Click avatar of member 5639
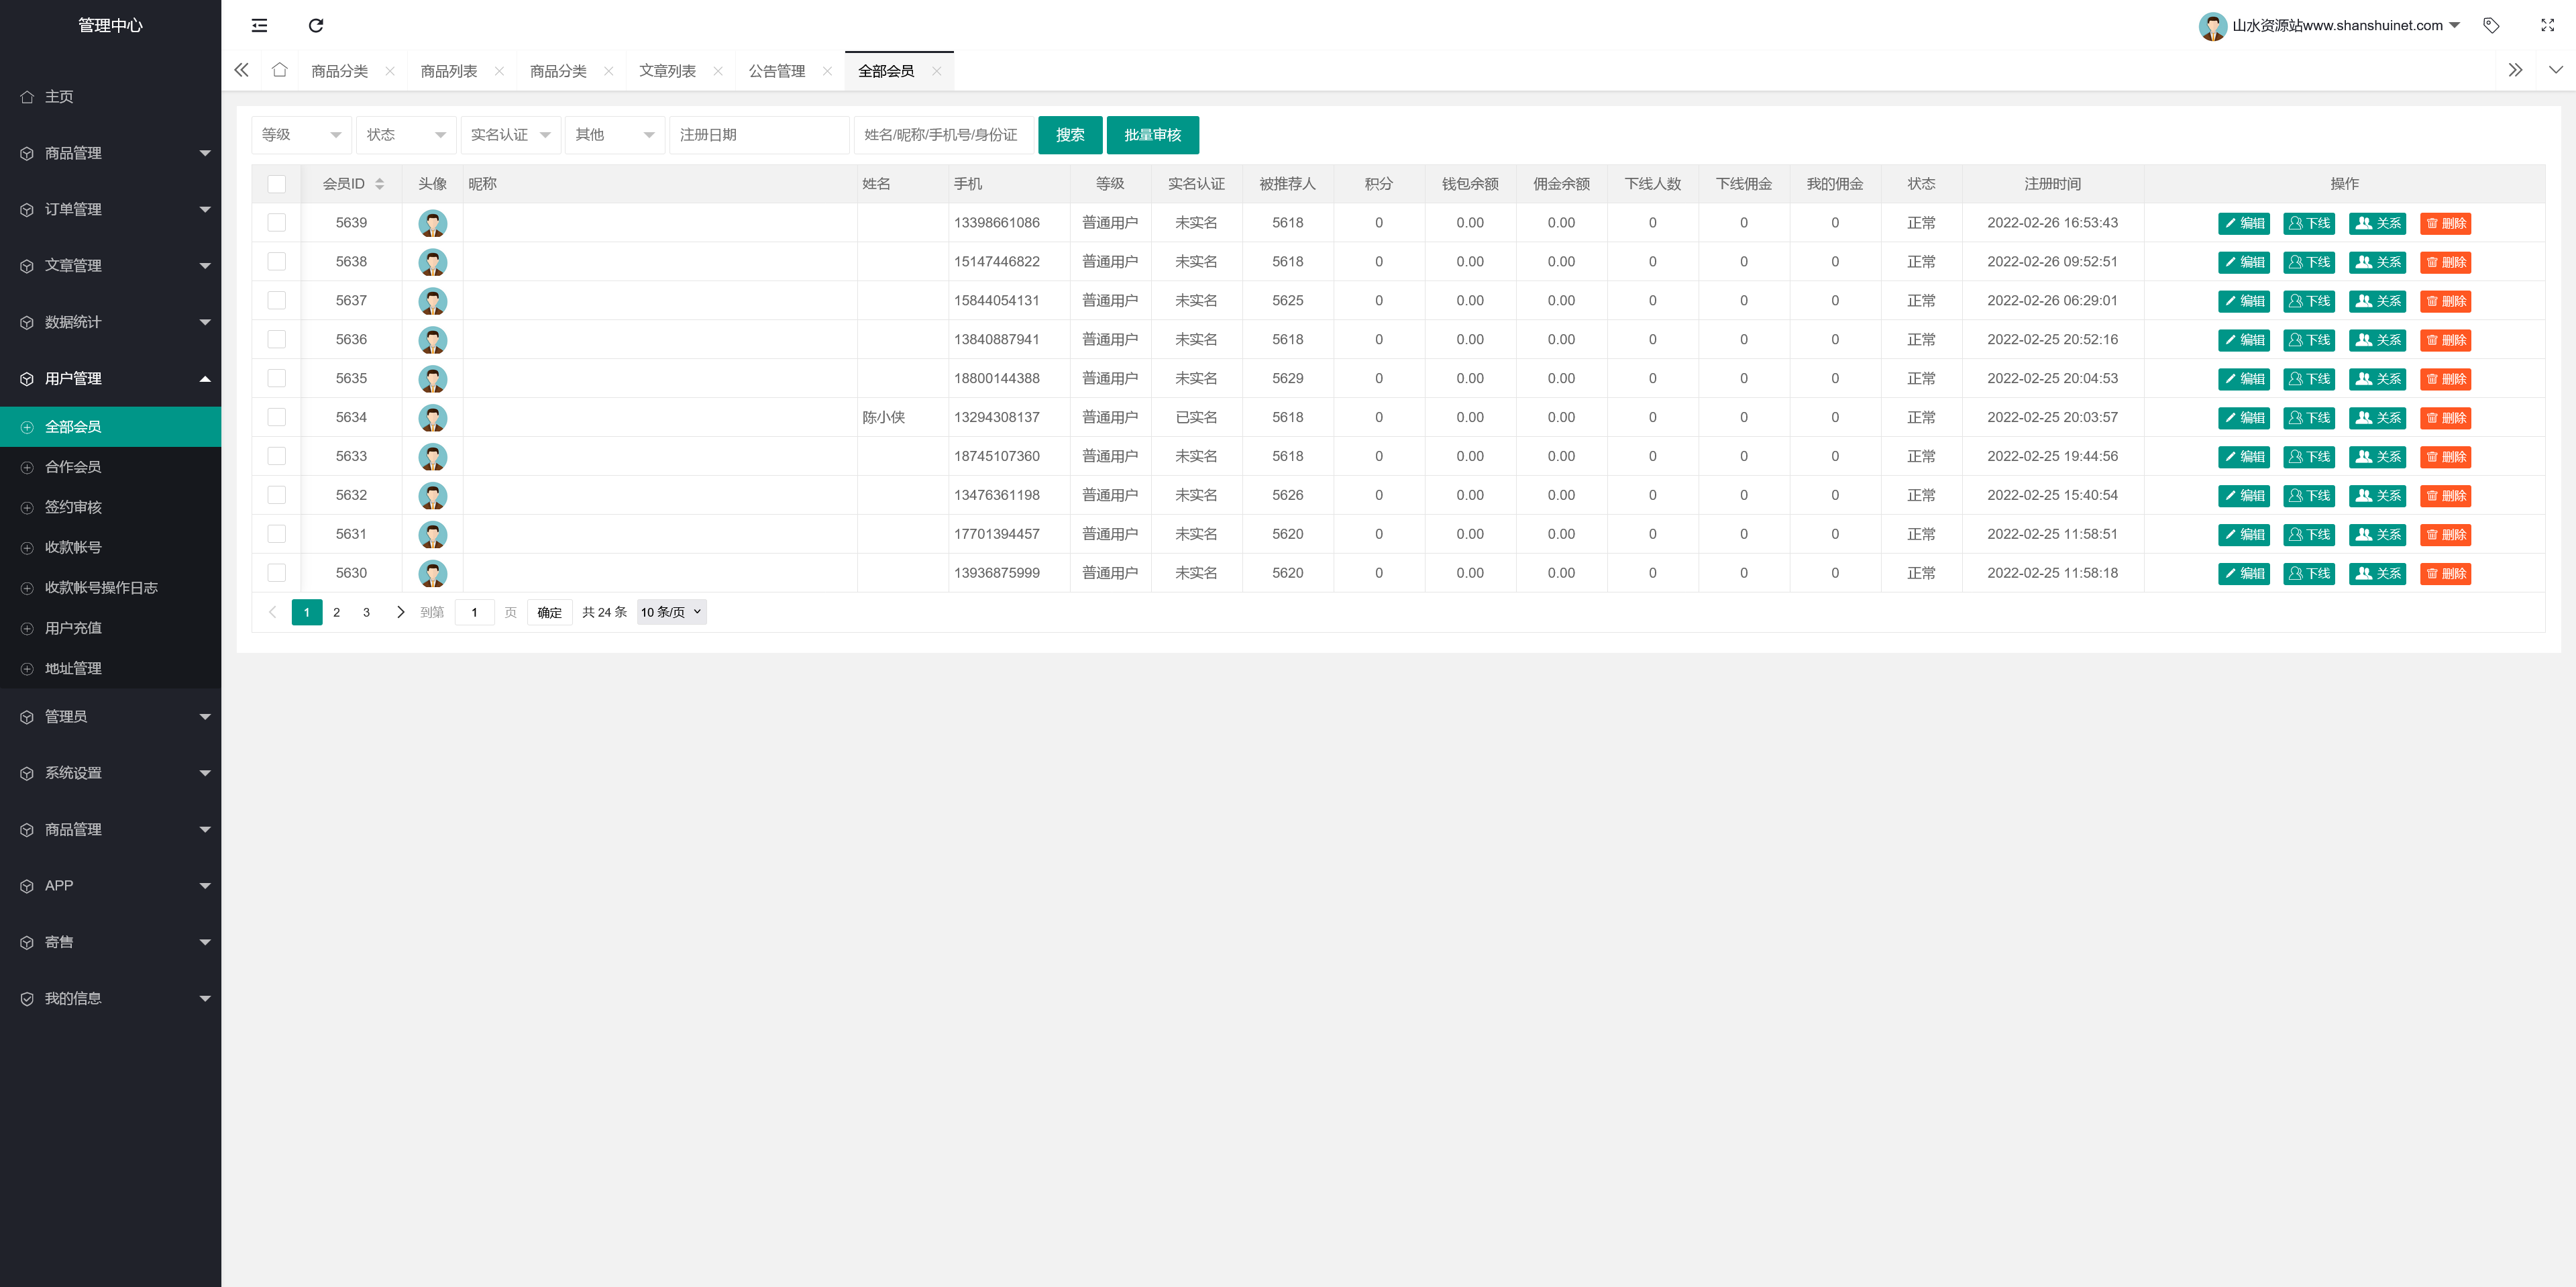2576x1287 pixels. click(432, 223)
